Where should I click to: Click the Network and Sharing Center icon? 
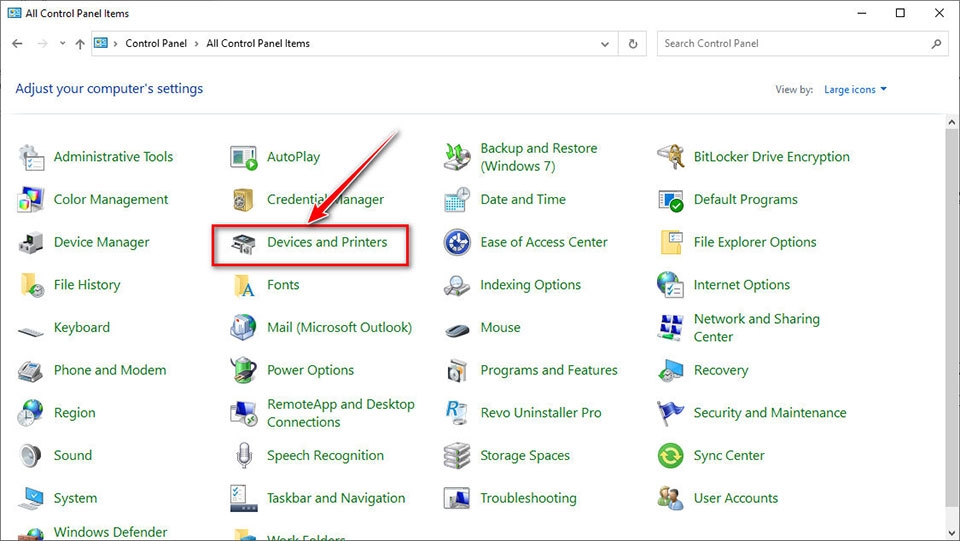point(670,328)
